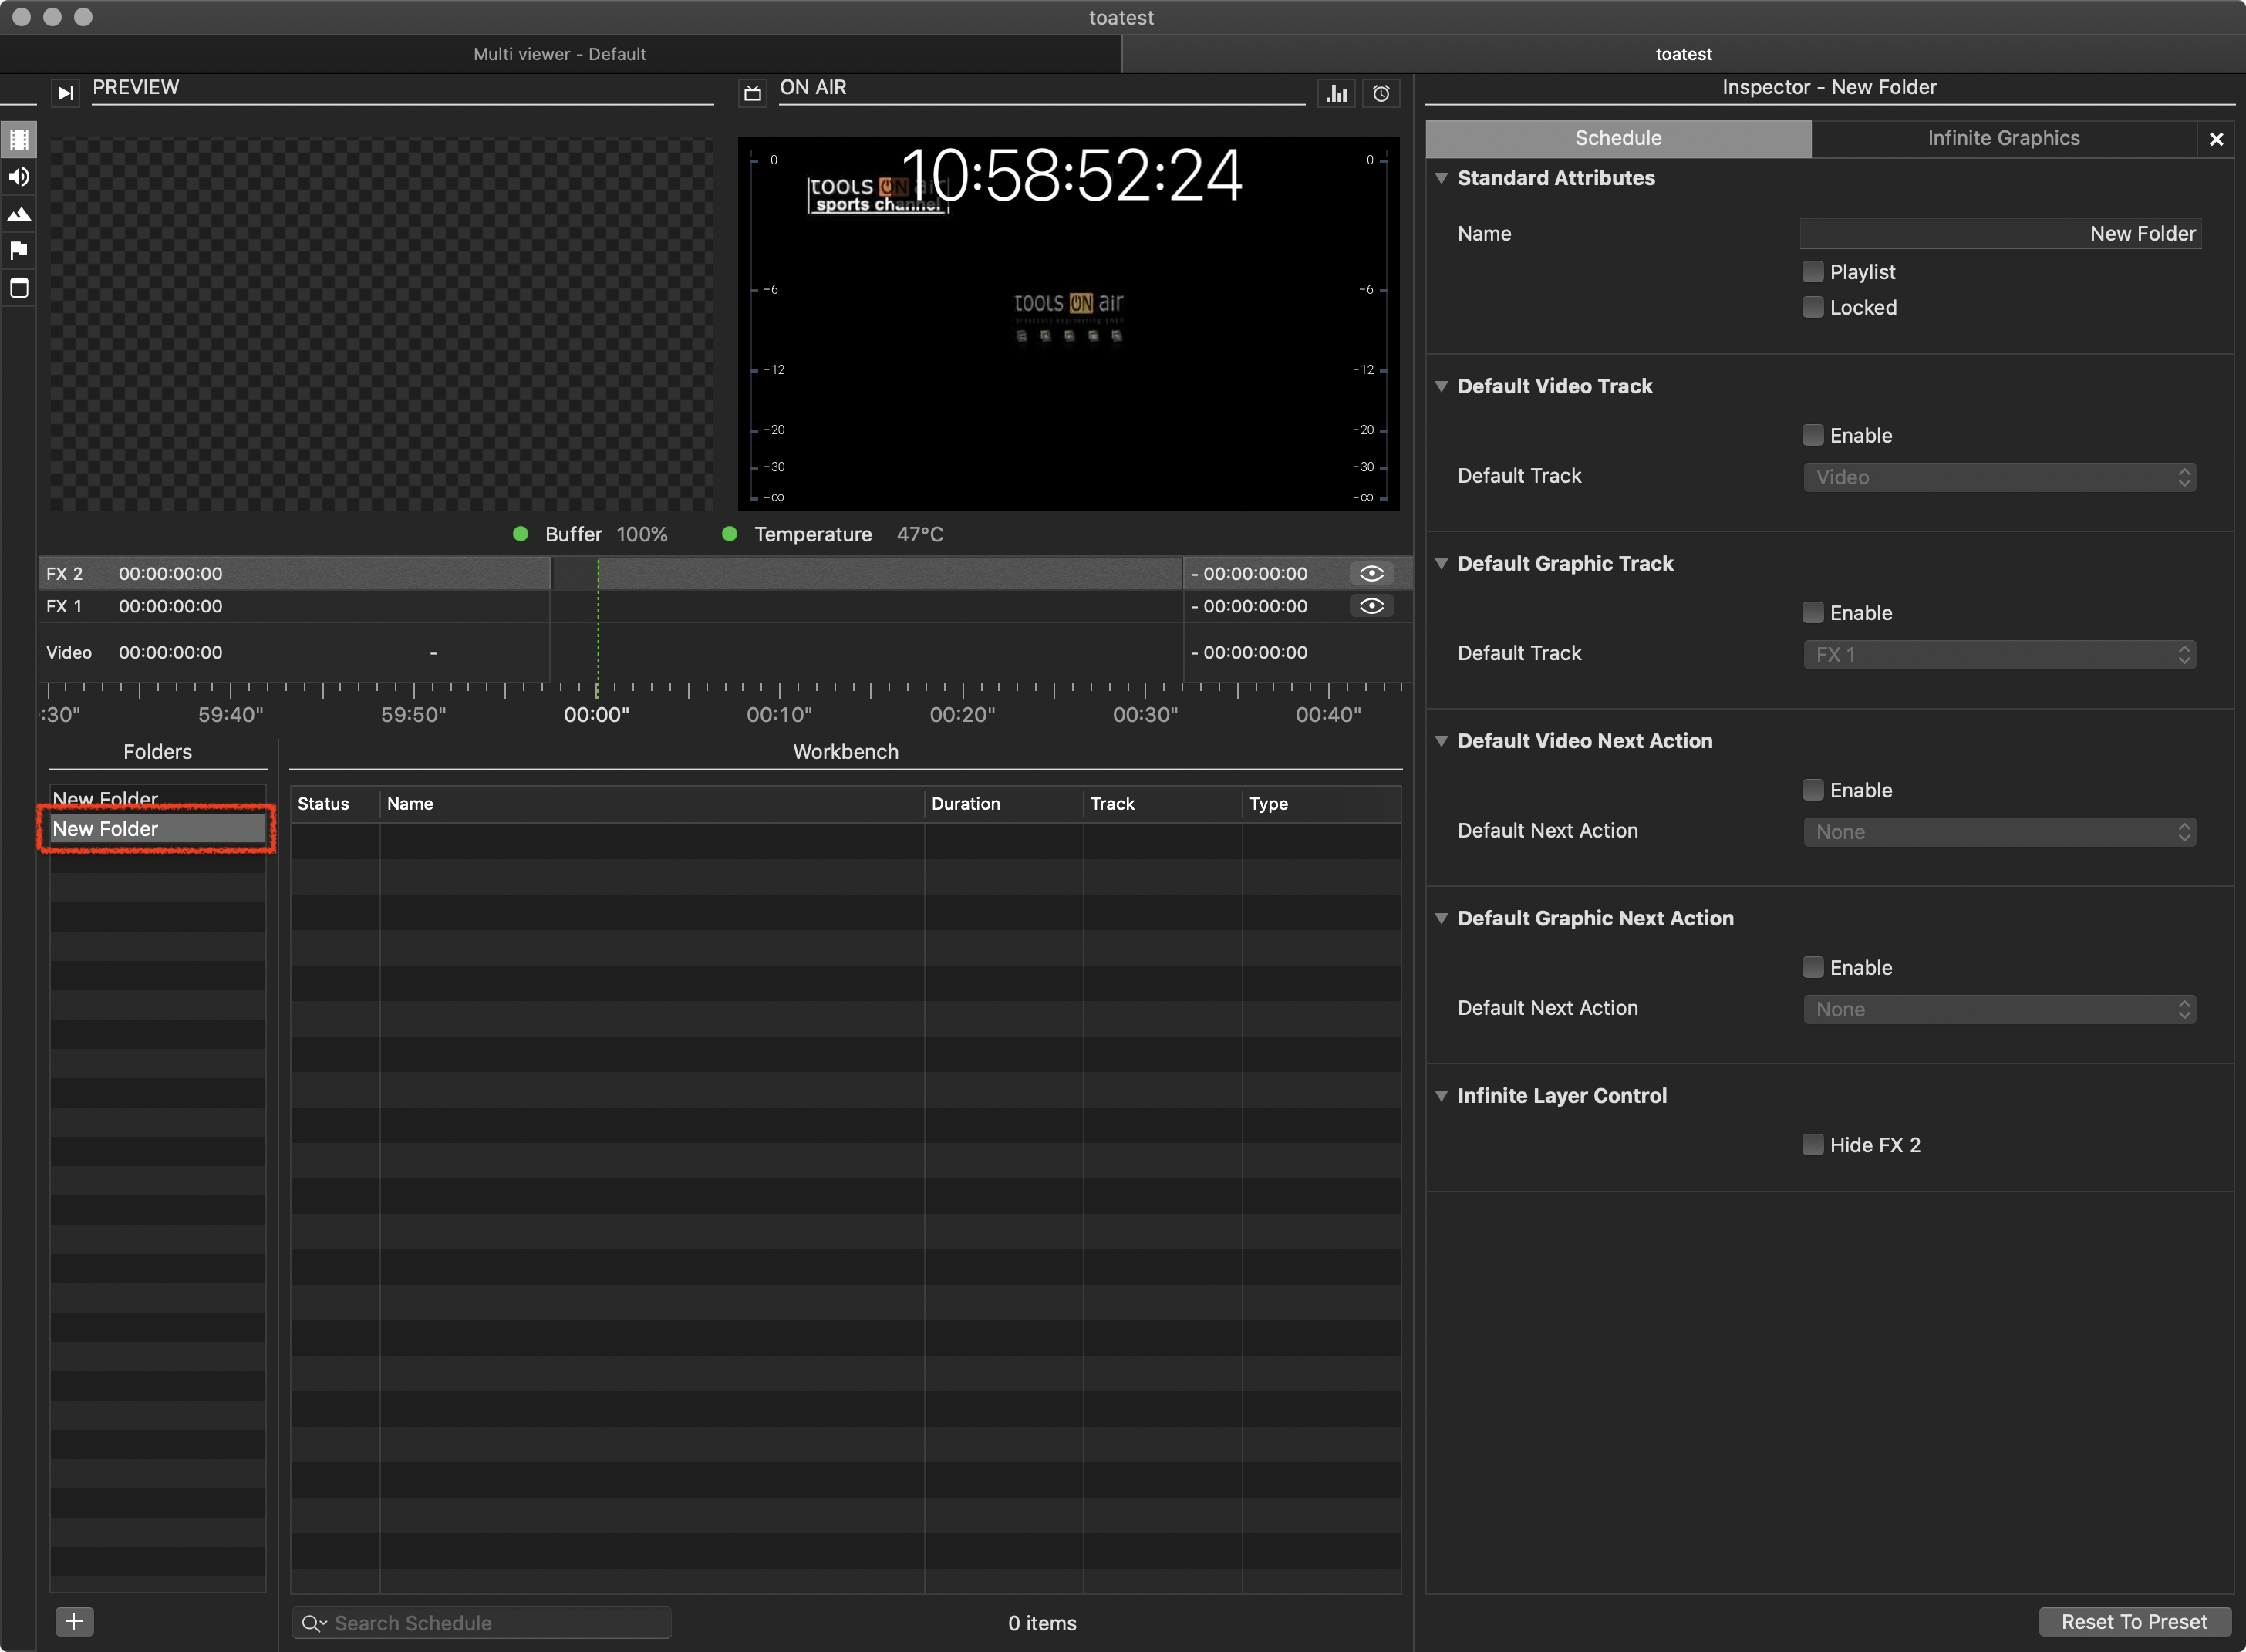Select the toatest window tab
This screenshot has width=2246, height=1652.
(x=1684, y=54)
